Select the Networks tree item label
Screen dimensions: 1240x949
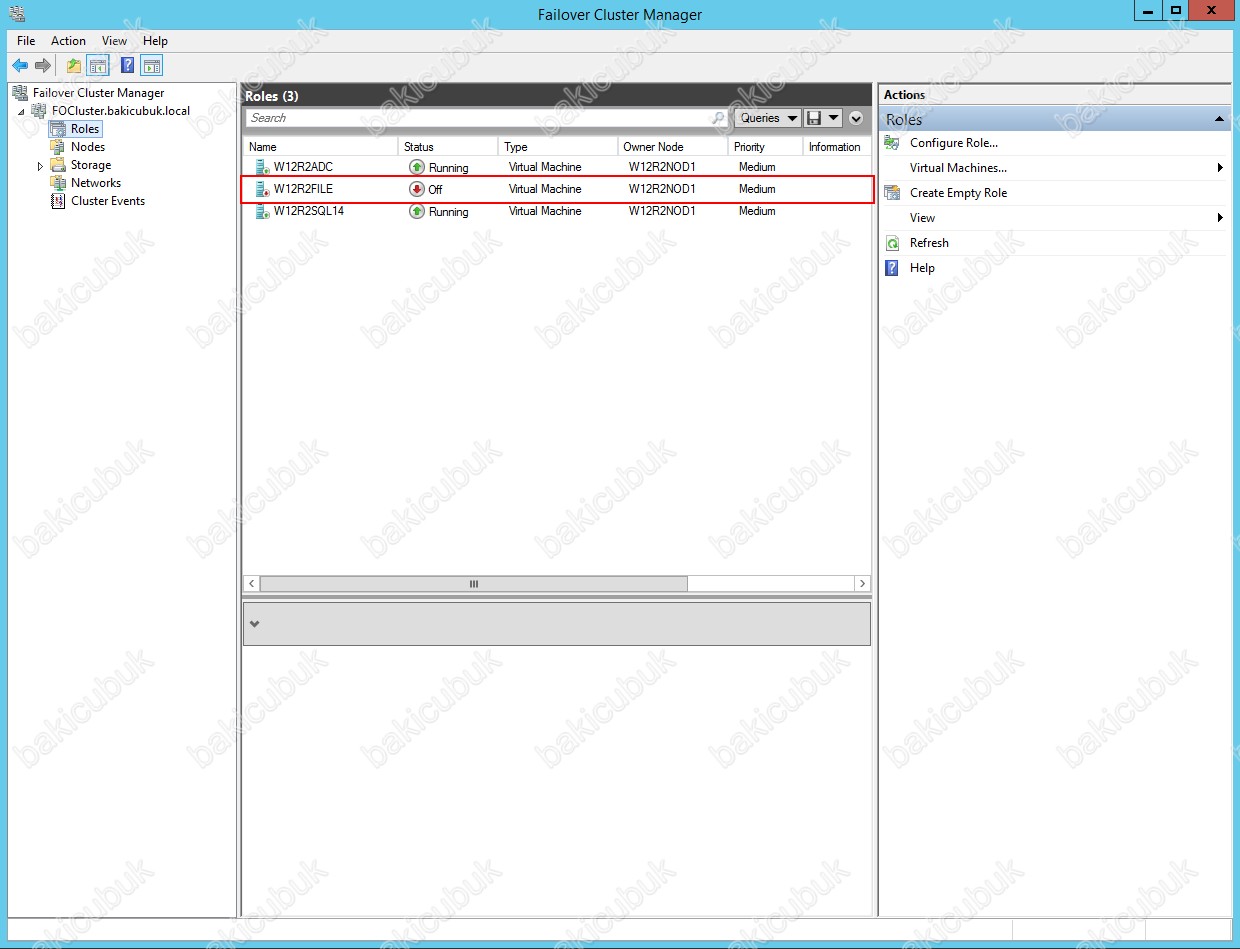(x=96, y=183)
